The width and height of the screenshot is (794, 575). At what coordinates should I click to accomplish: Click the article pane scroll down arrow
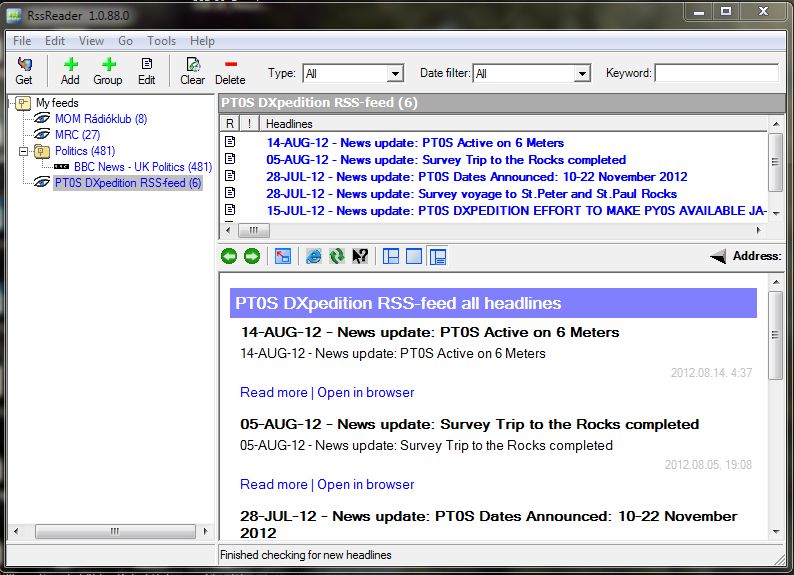[776, 531]
